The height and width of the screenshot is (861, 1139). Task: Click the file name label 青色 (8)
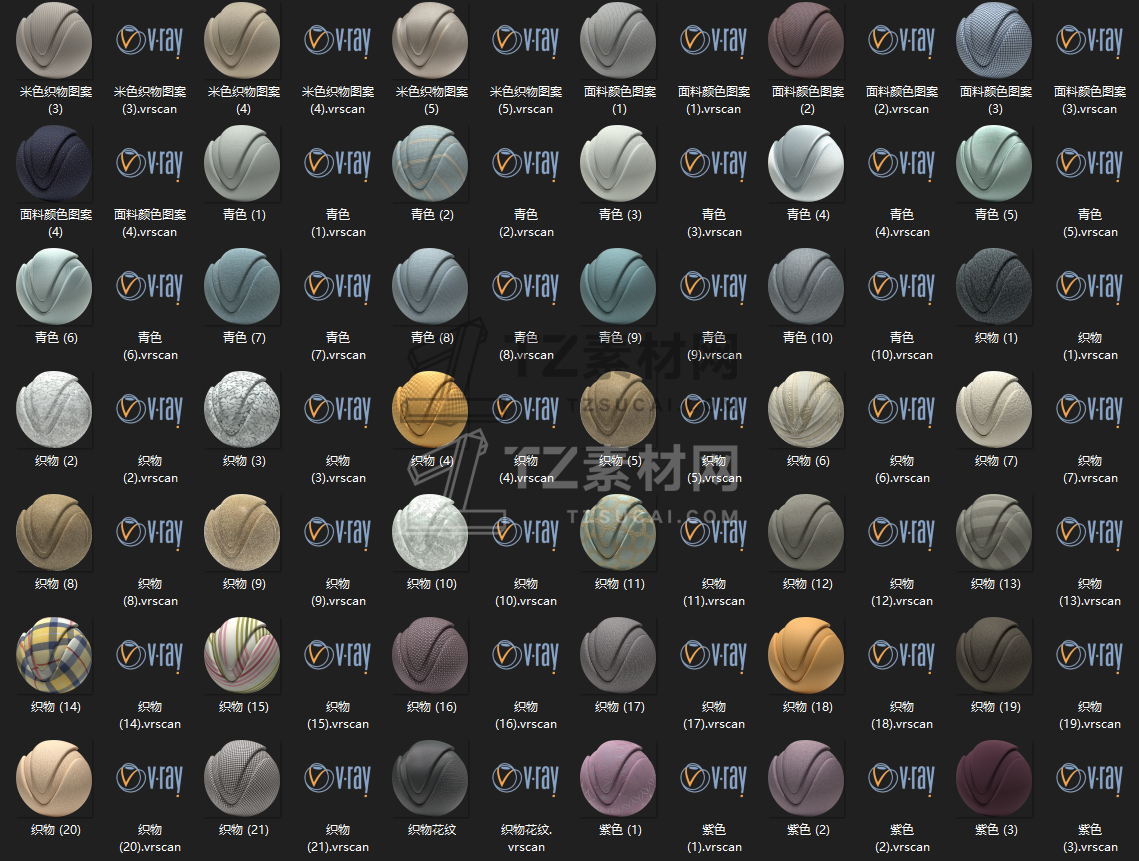(x=432, y=337)
